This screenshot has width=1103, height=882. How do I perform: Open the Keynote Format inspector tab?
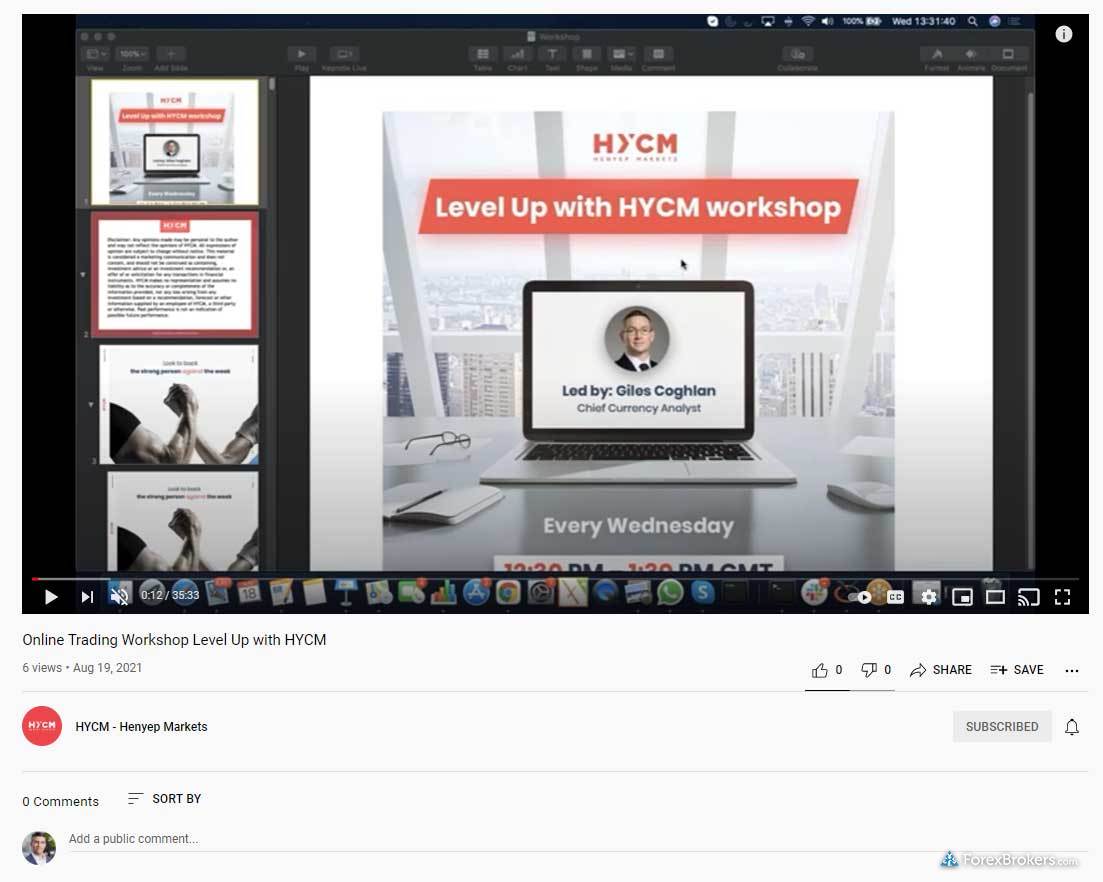(x=936, y=54)
